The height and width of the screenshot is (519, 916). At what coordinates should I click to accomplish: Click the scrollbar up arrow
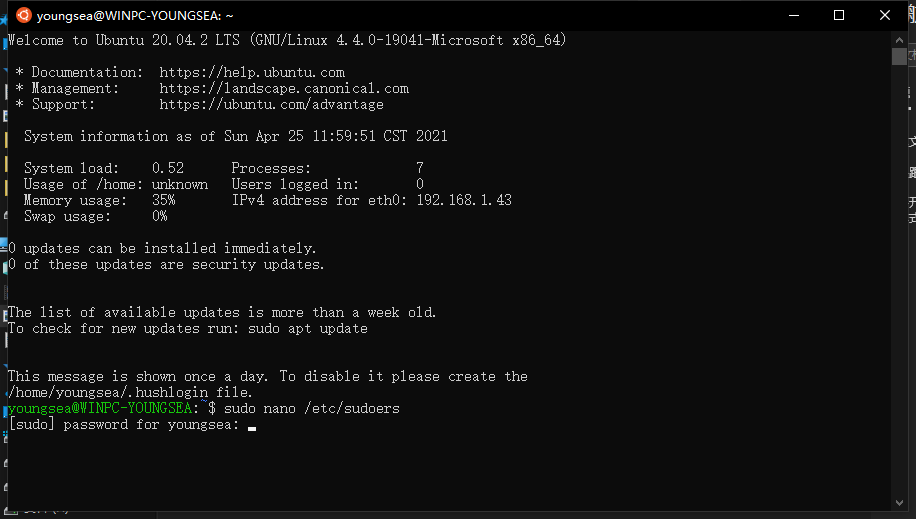click(899, 40)
